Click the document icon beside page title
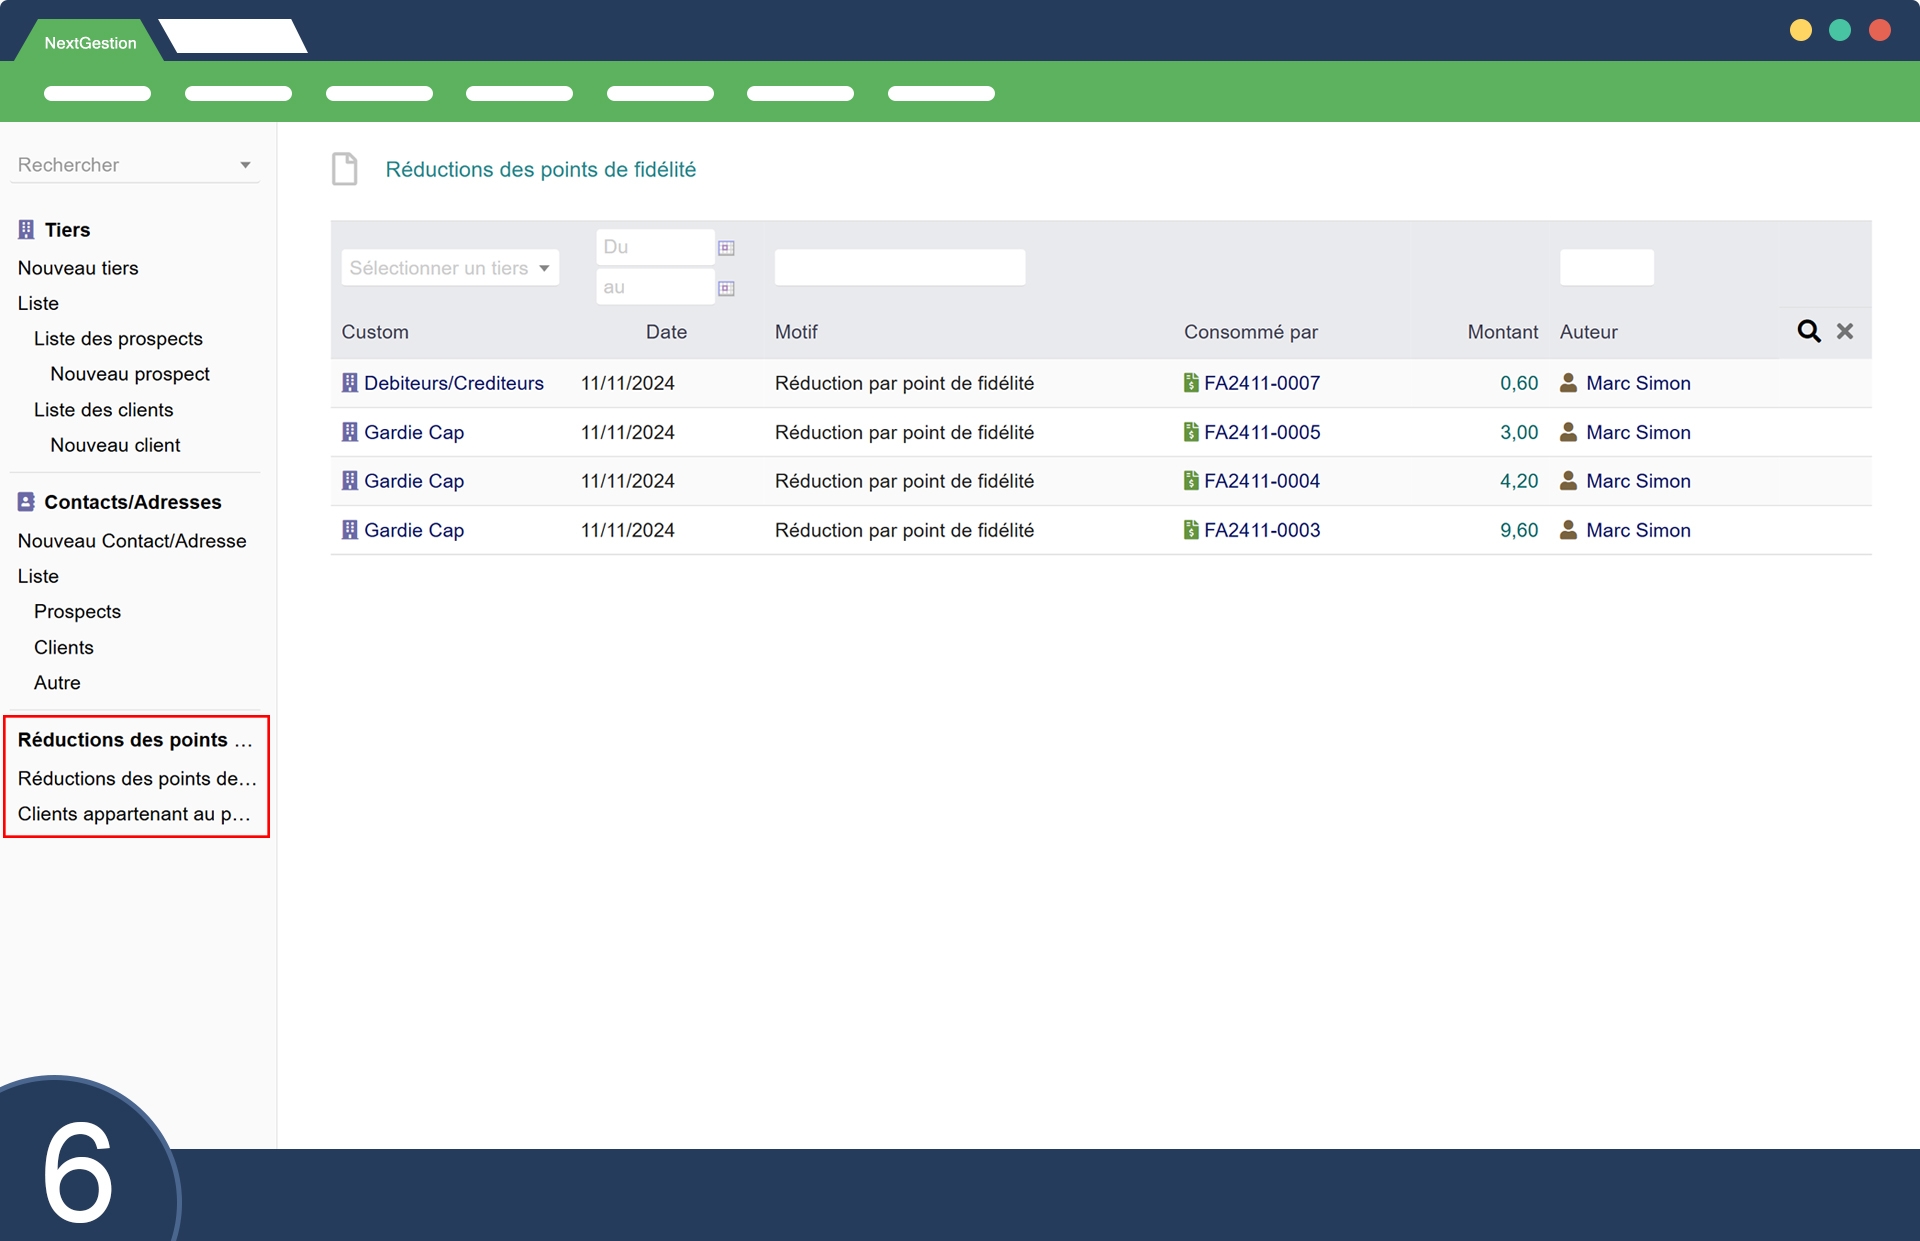Viewport: 1920px width, 1241px height. 345,169
